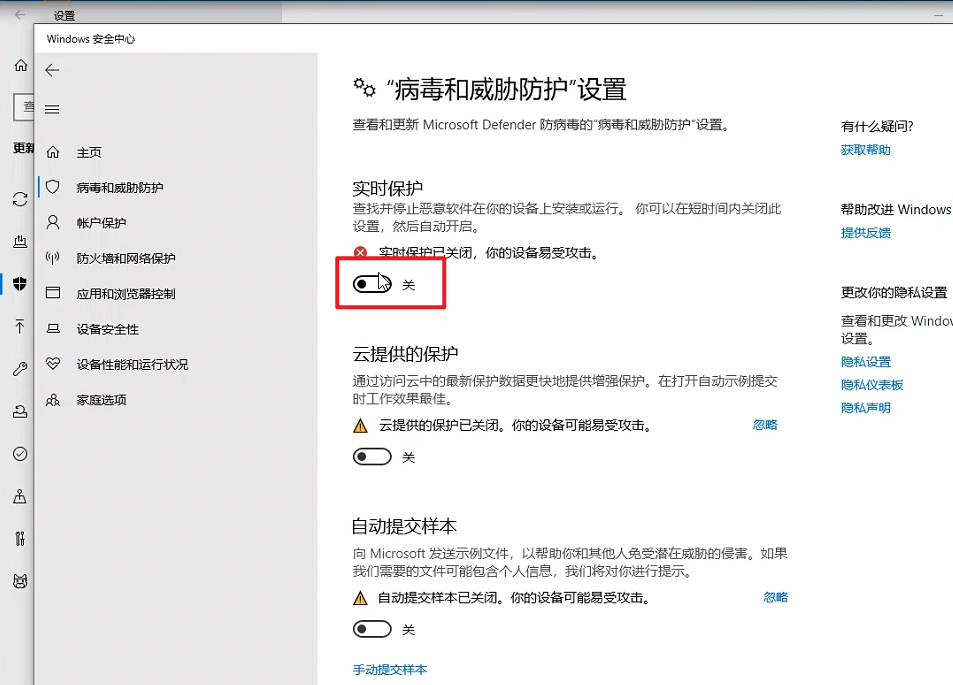Click 忽略 next to the 云提供的保护 warning
Screen dimensions: 953x685
coord(764,425)
